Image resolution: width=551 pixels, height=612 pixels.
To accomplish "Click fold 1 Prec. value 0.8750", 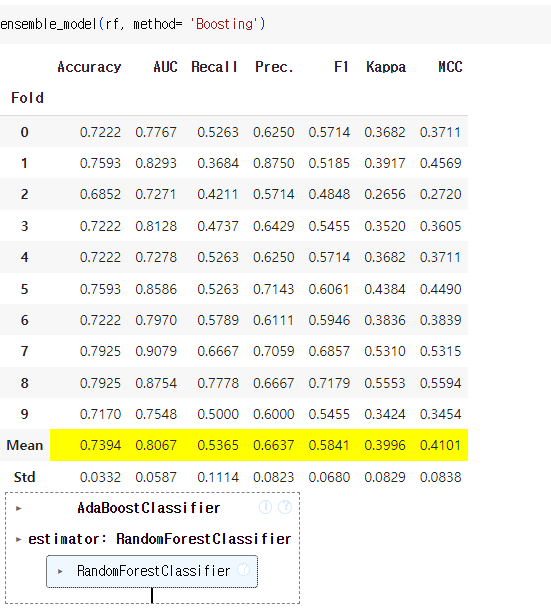I will (x=274, y=163).
